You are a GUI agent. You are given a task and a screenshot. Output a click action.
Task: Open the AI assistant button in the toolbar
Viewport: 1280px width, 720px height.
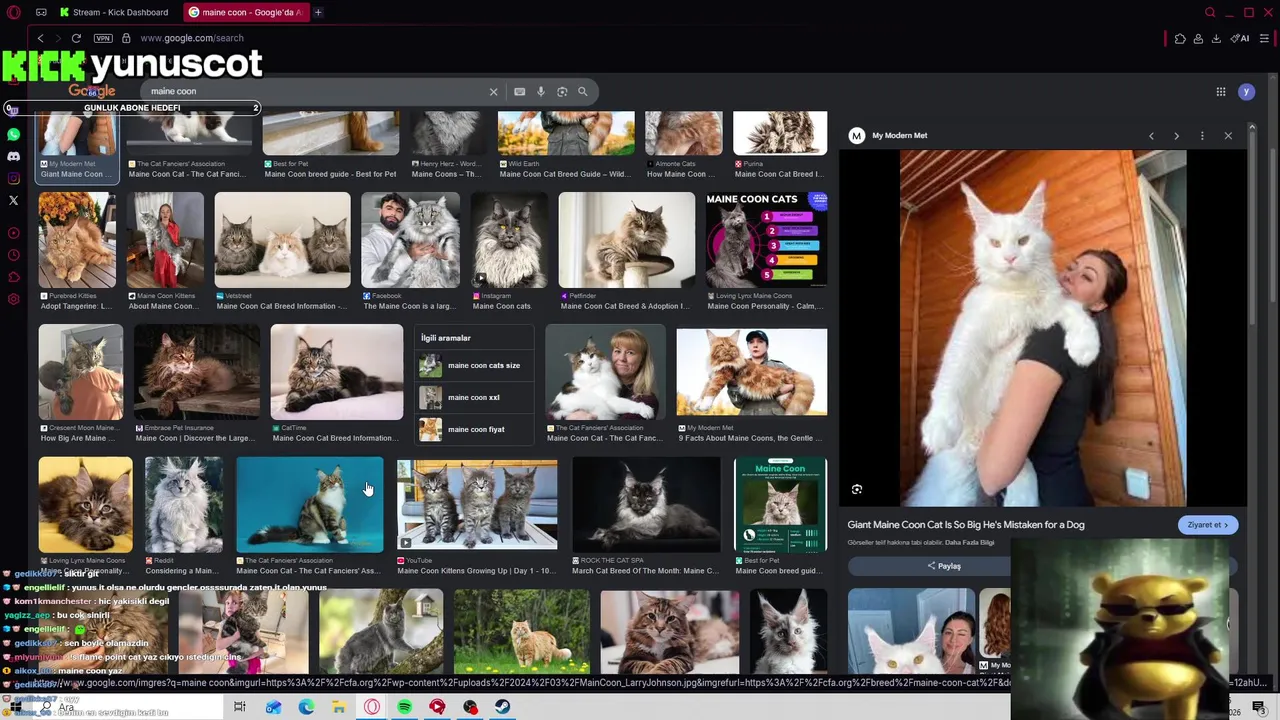click(x=1240, y=38)
